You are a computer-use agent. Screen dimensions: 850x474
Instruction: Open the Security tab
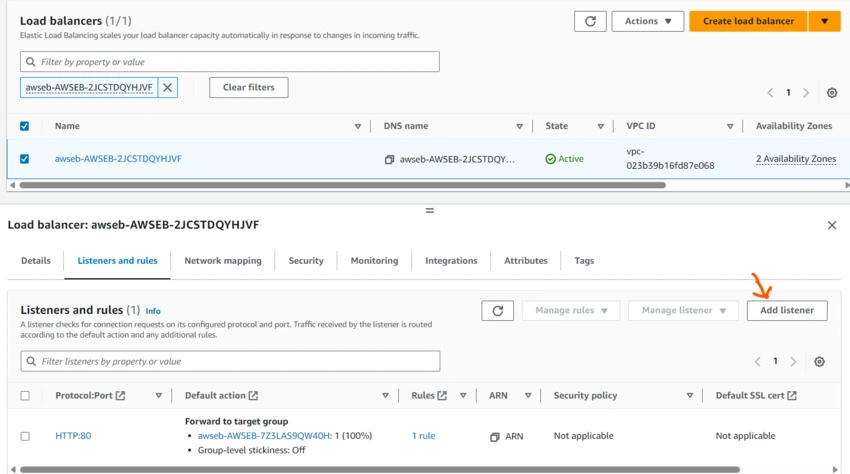click(306, 261)
